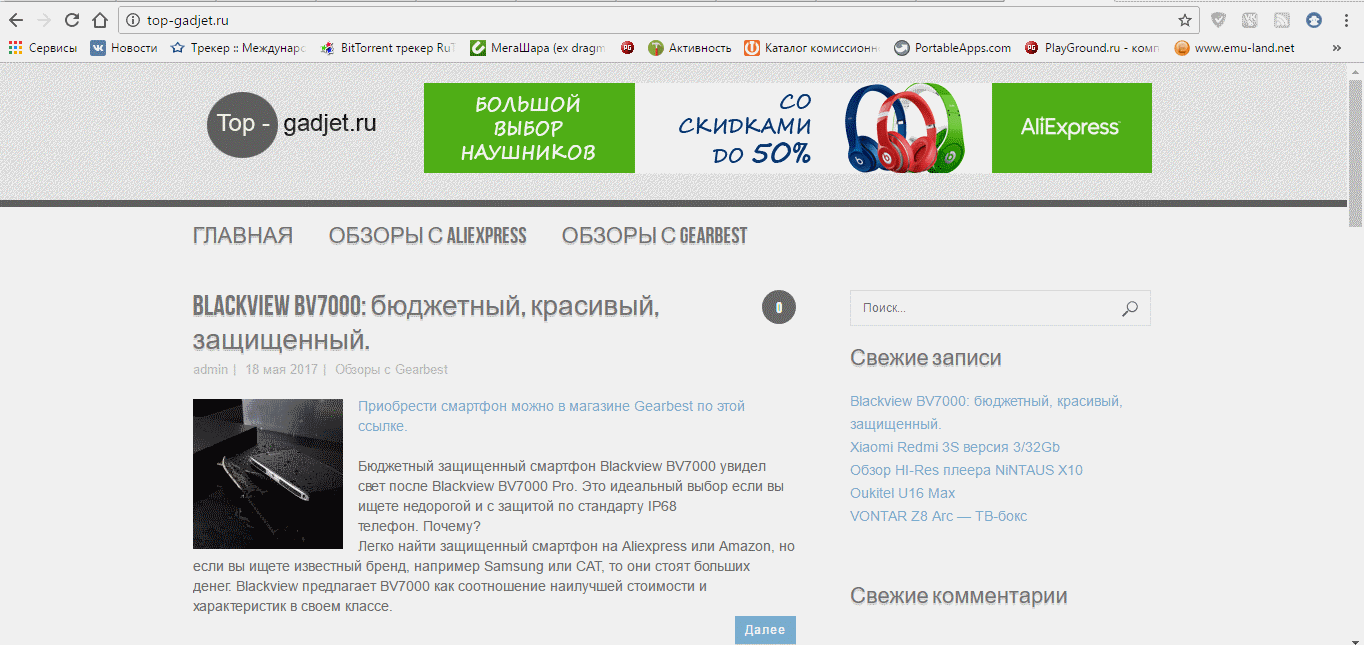Click the 18 мая 2017 date link
Viewport: 1364px width, 645px height.
(x=281, y=369)
